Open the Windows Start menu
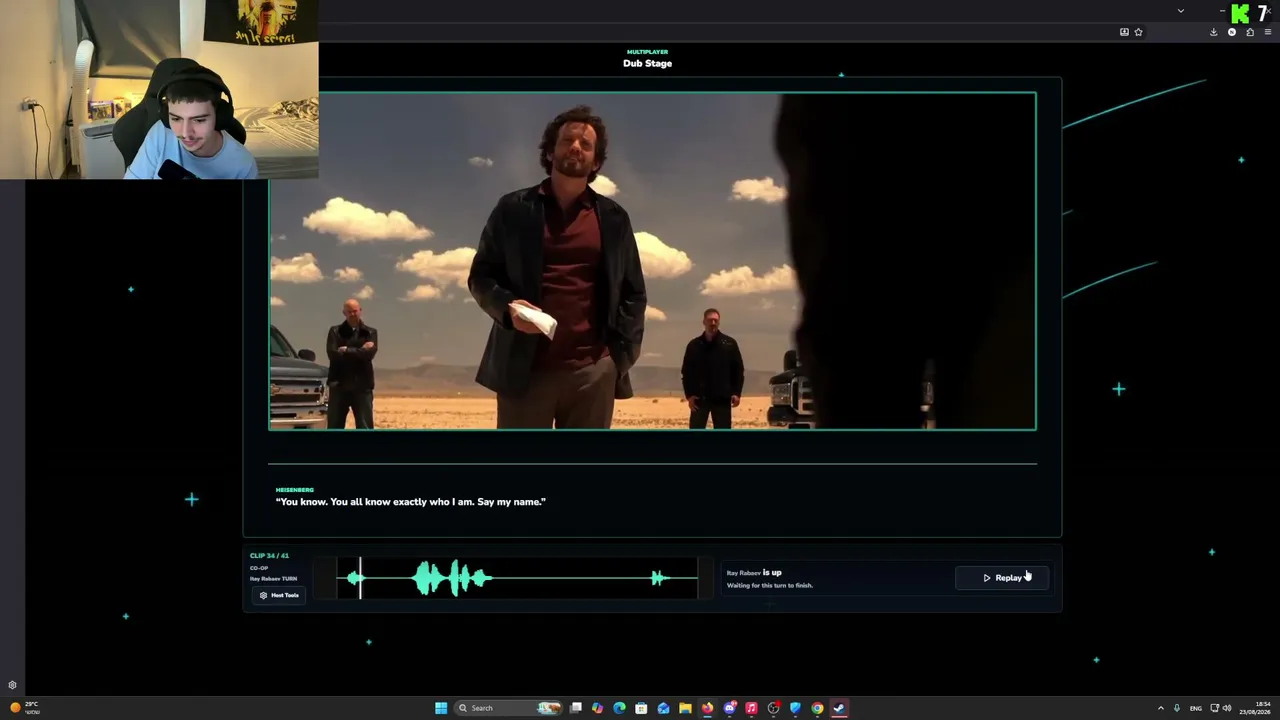This screenshot has height=720, width=1280. [x=441, y=708]
